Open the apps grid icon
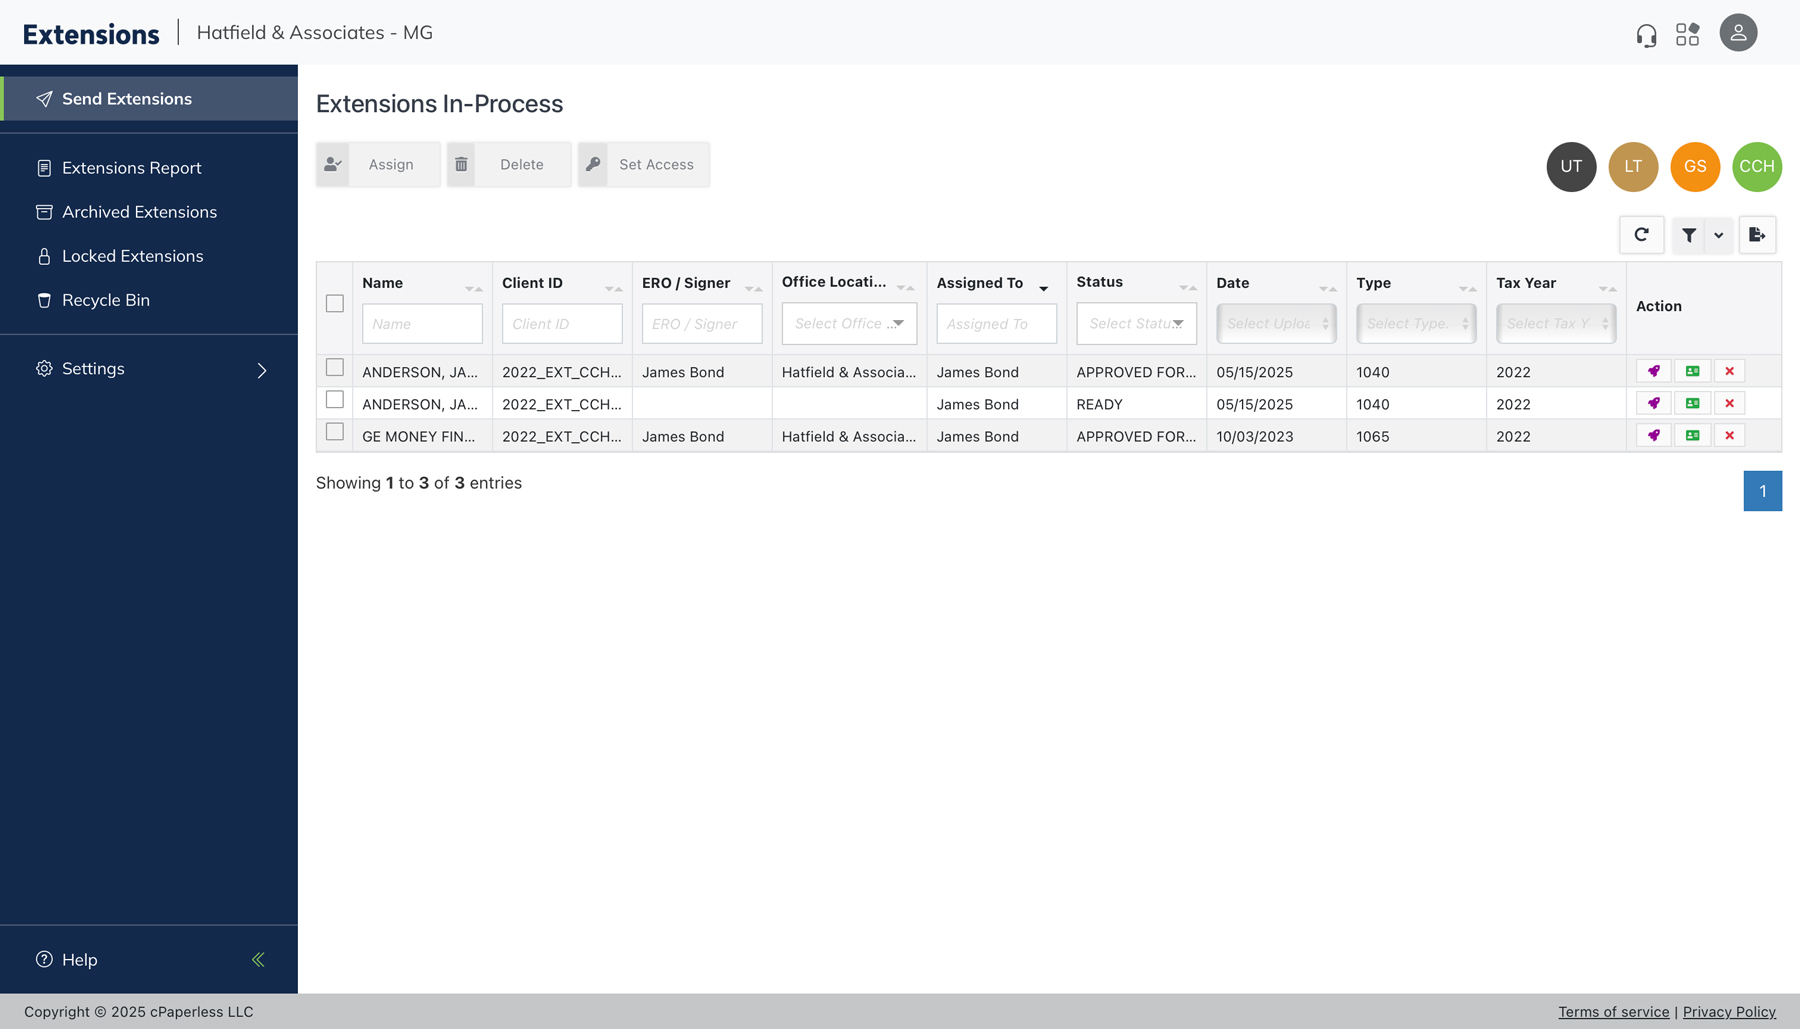Viewport: 1800px width, 1029px height. pyautogui.click(x=1688, y=35)
